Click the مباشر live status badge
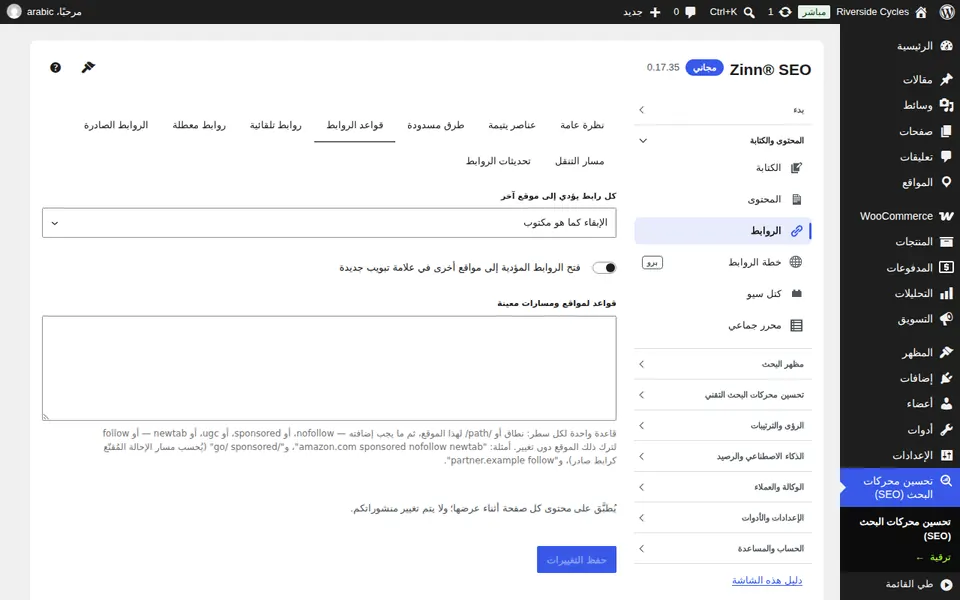This screenshot has width=960, height=600. click(x=814, y=12)
